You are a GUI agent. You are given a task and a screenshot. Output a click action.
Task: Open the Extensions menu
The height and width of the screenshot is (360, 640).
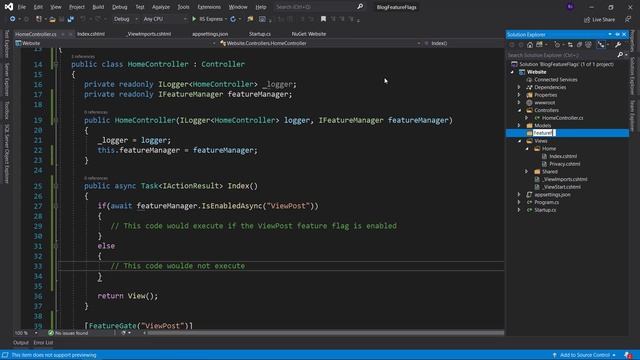pyautogui.click(x=209, y=7)
